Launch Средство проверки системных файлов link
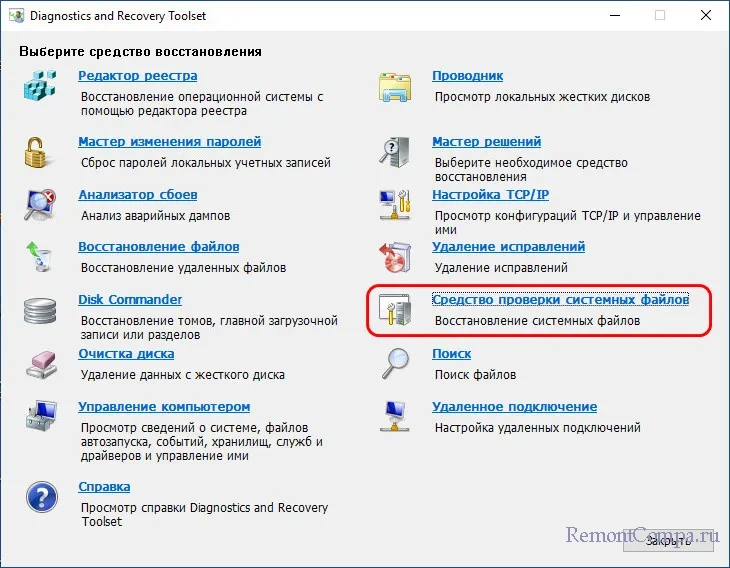The image size is (730, 568). pyautogui.click(x=561, y=299)
